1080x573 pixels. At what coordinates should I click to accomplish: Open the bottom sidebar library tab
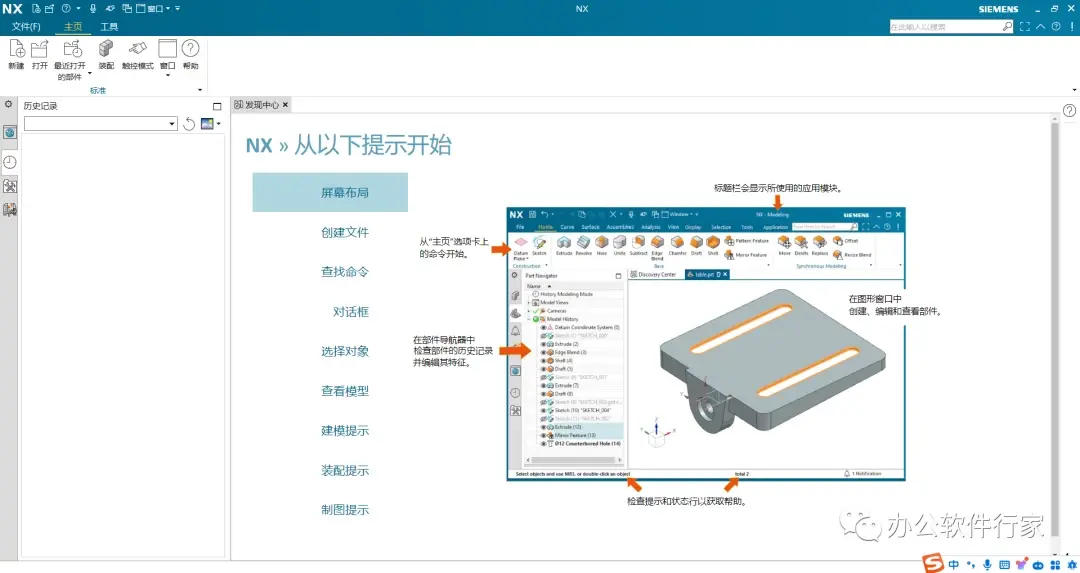click(x=10, y=209)
